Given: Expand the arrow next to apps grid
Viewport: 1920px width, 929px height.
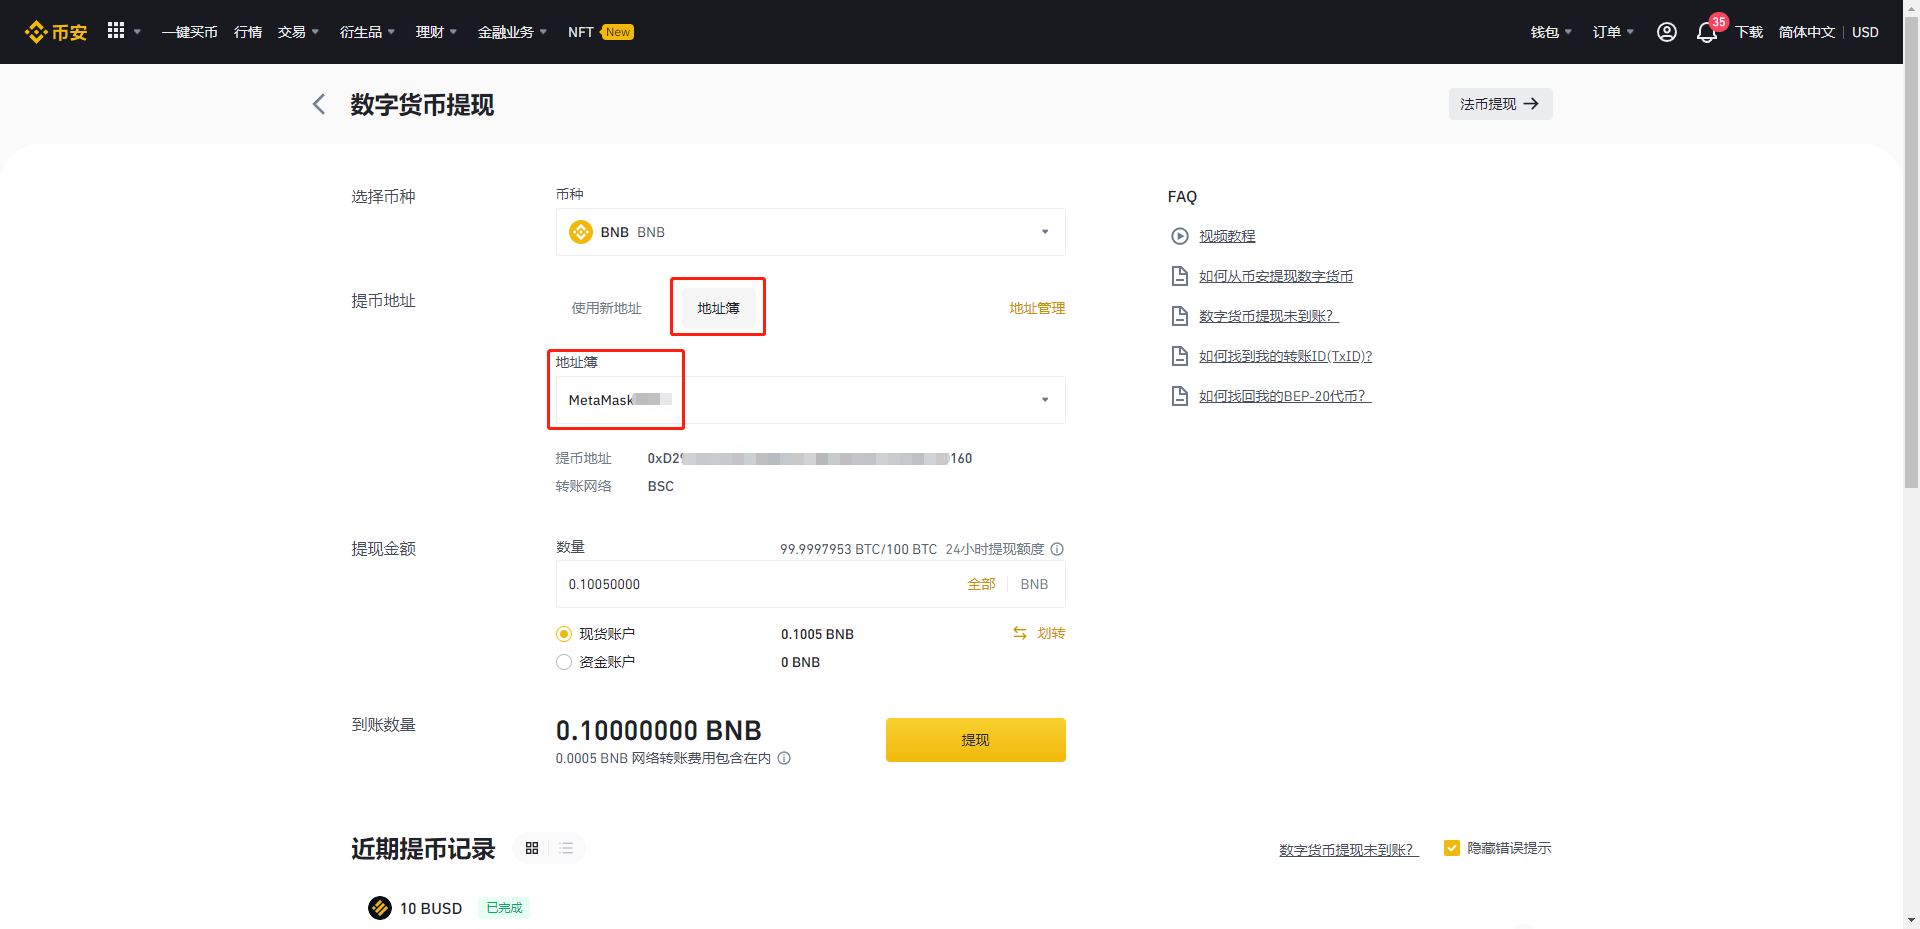Looking at the screenshot, I should [137, 32].
